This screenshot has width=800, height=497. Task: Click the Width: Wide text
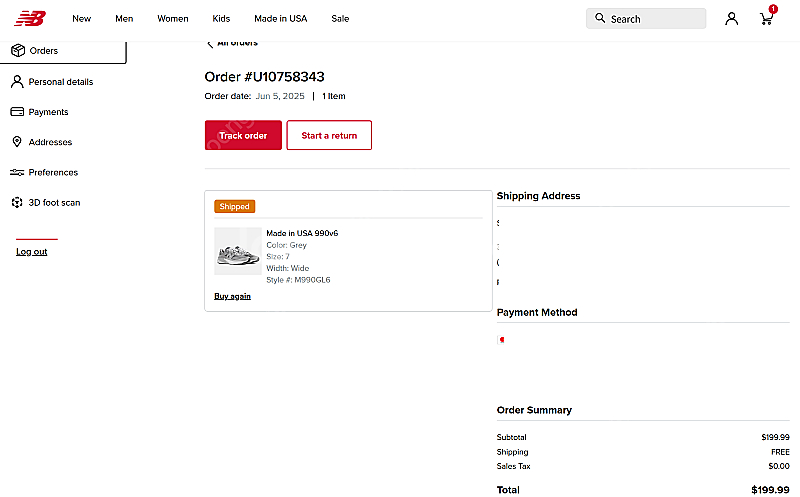coord(288,268)
